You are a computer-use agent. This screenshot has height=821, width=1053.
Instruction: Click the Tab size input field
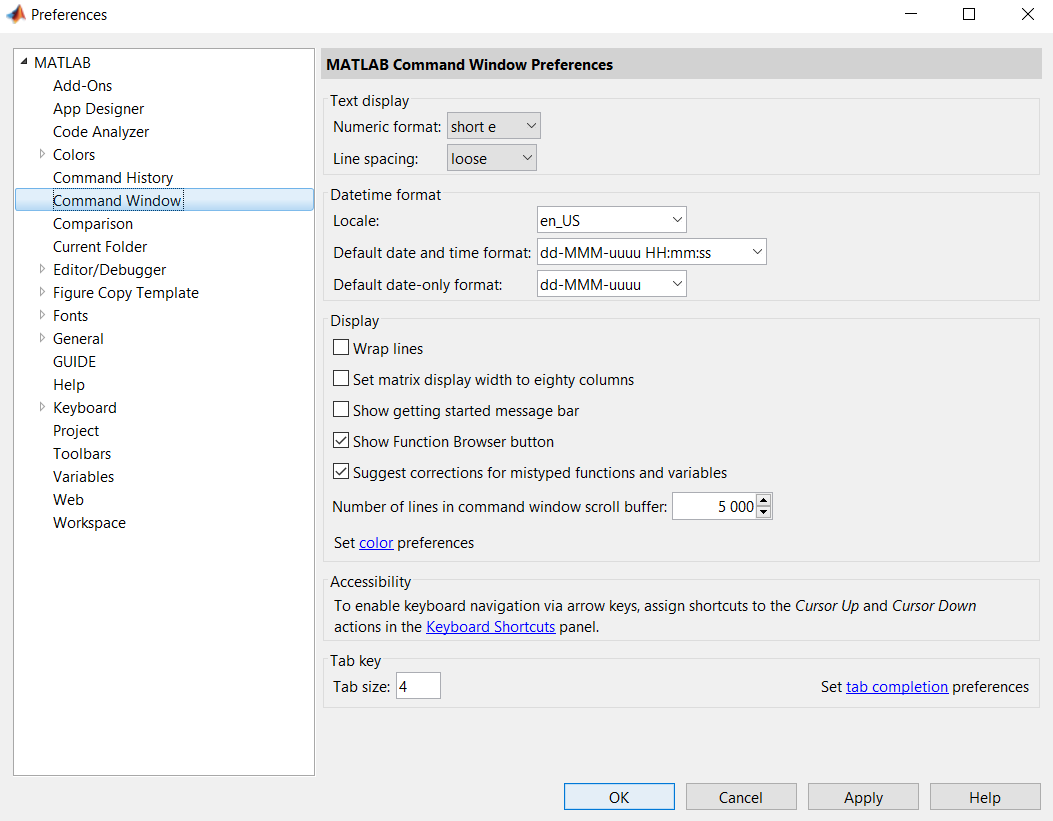point(418,686)
